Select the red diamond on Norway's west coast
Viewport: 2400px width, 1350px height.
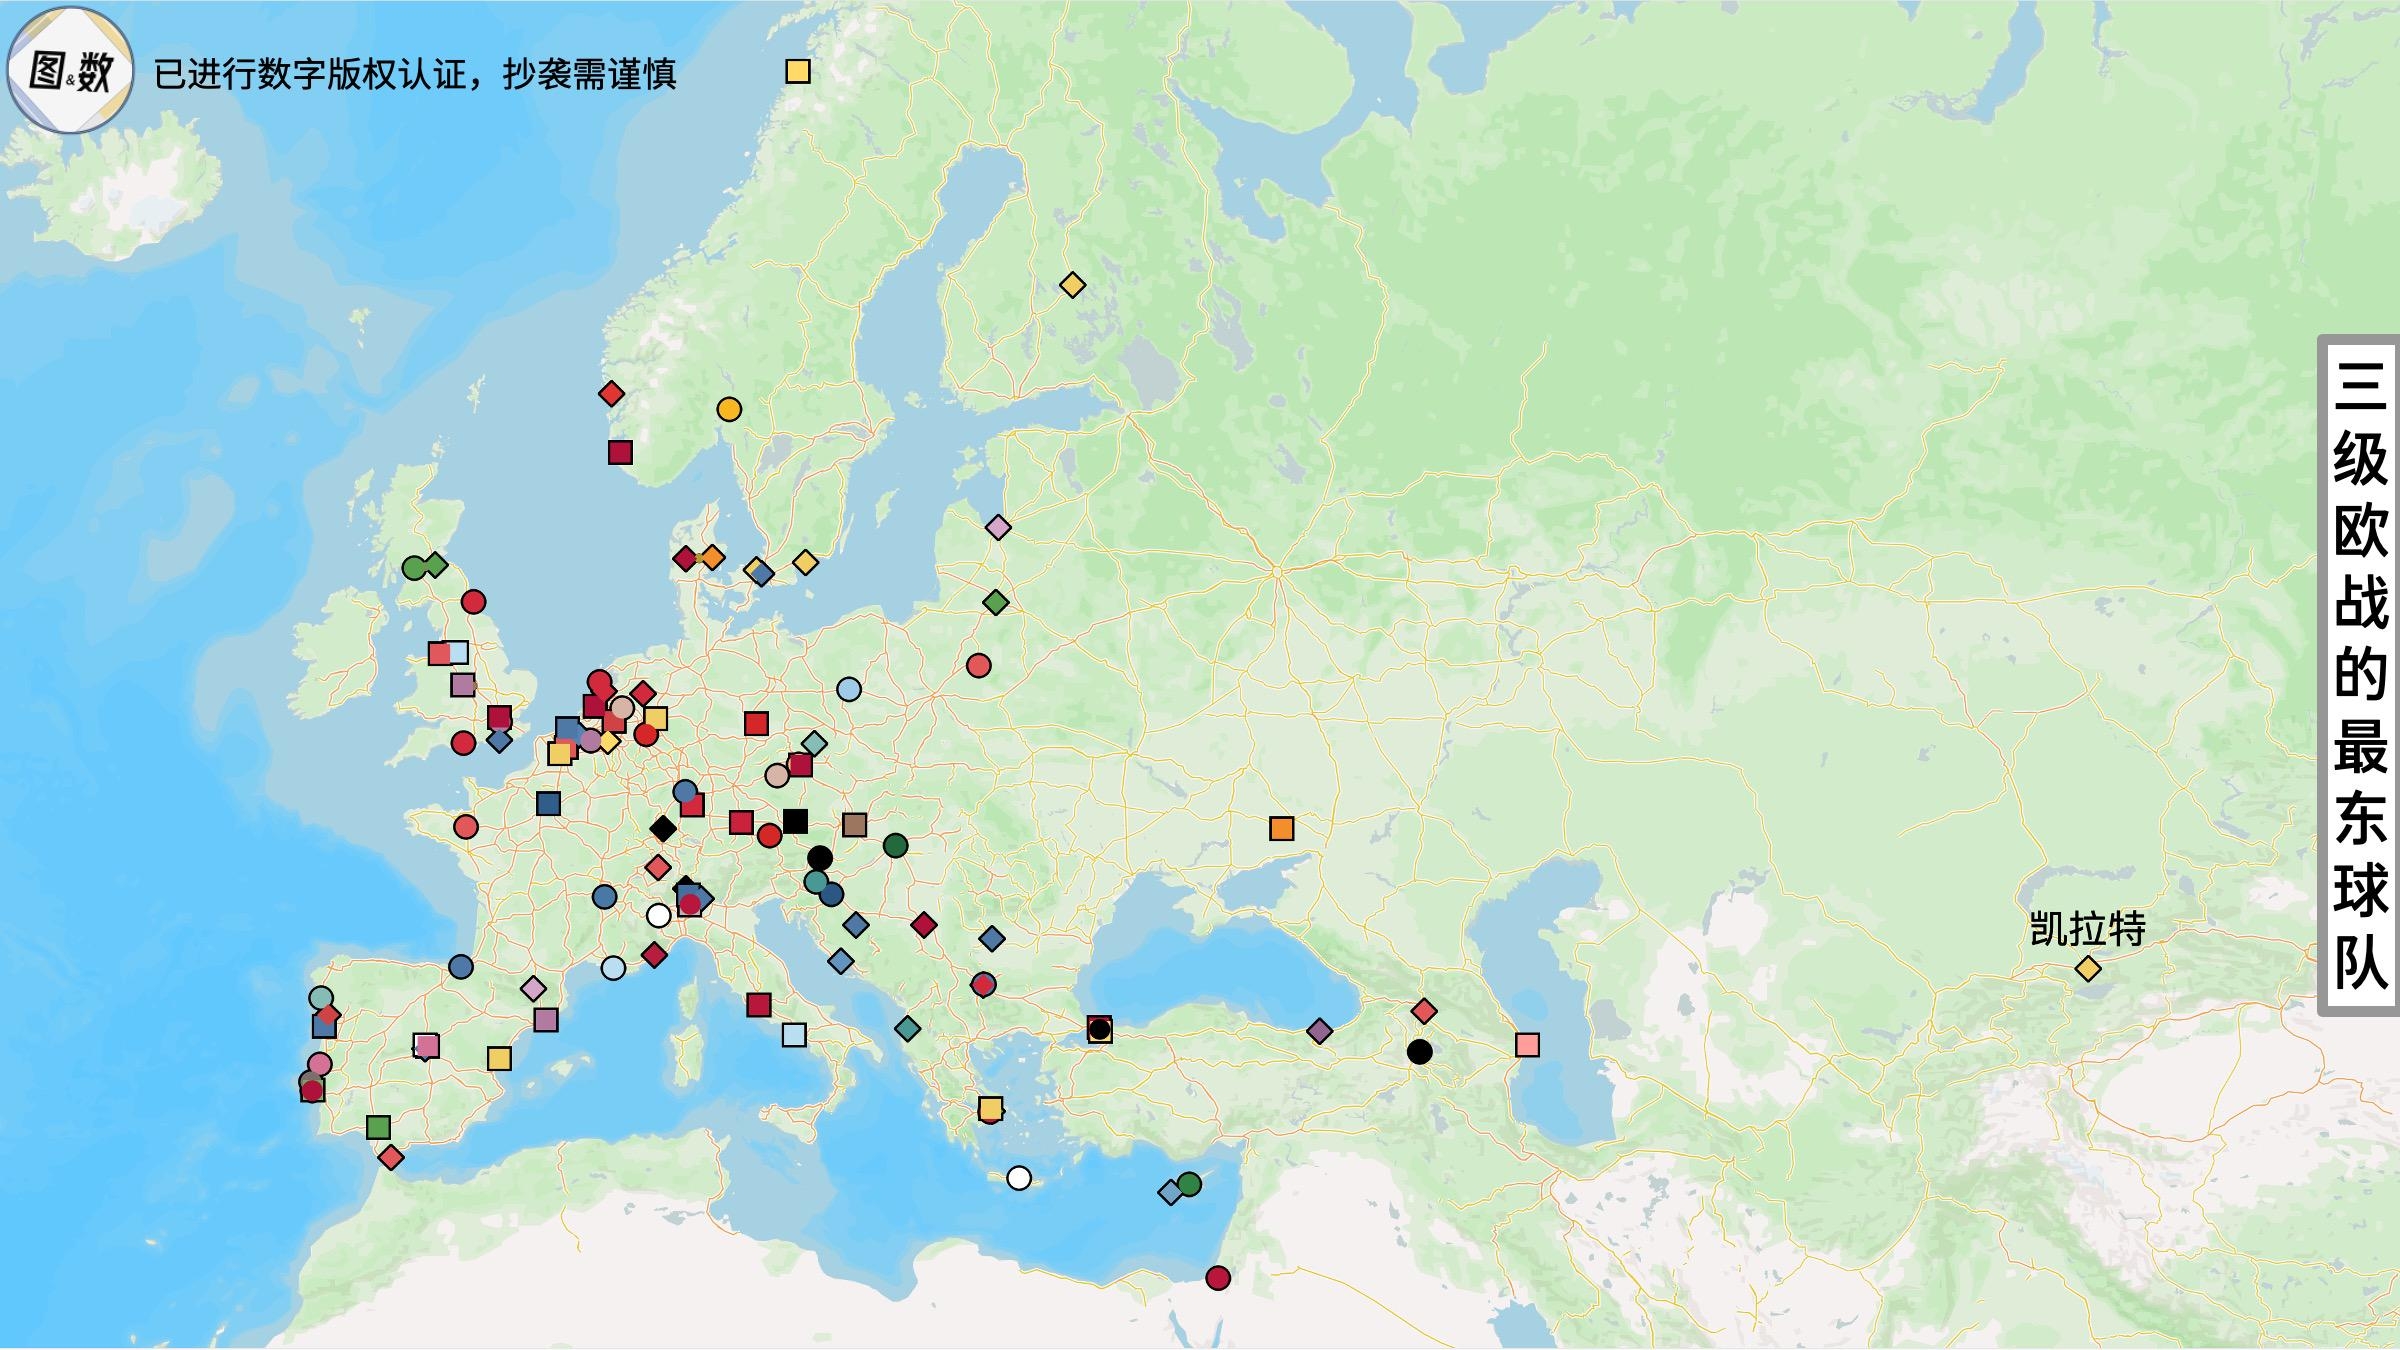click(611, 393)
